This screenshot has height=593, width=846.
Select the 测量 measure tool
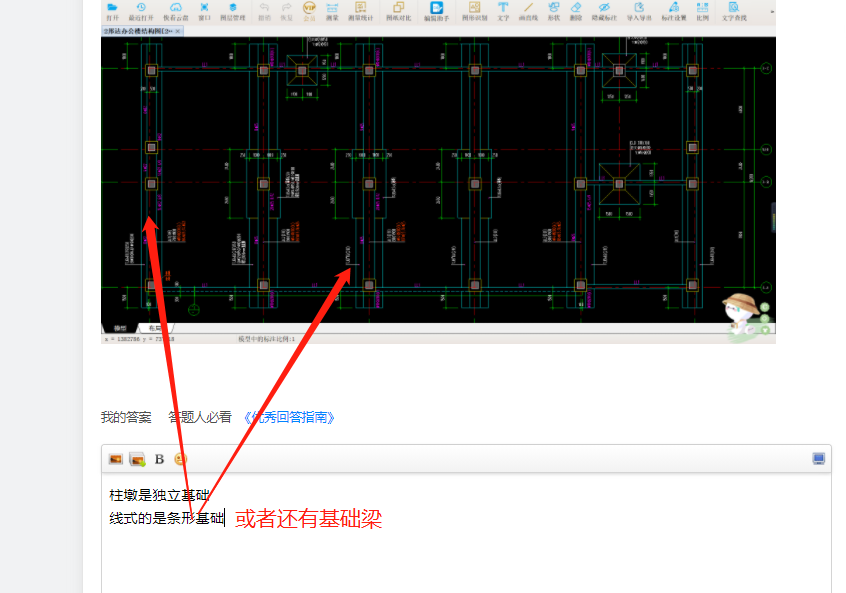pos(332,11)
